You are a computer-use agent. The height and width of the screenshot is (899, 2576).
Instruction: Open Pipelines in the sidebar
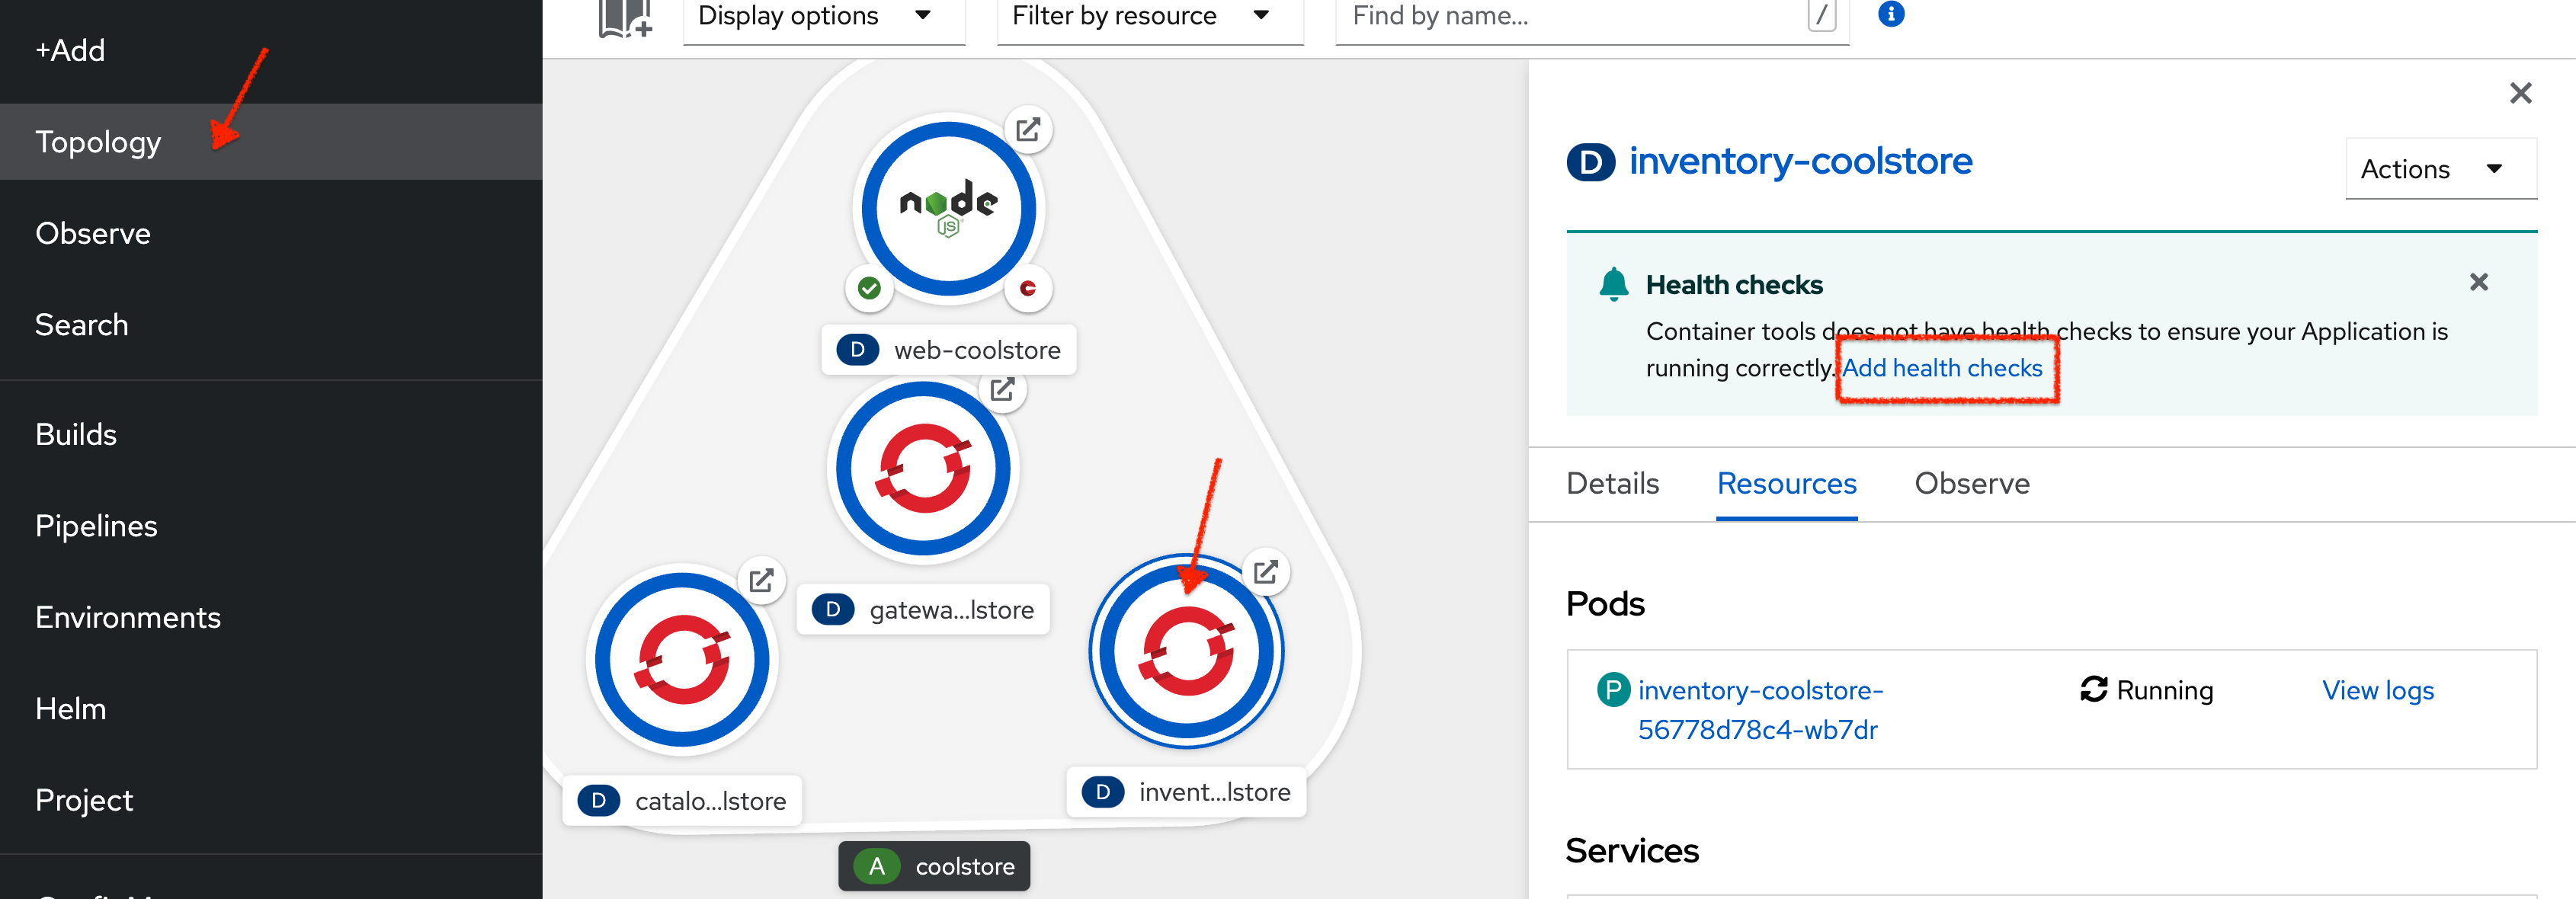coord(96,526)
